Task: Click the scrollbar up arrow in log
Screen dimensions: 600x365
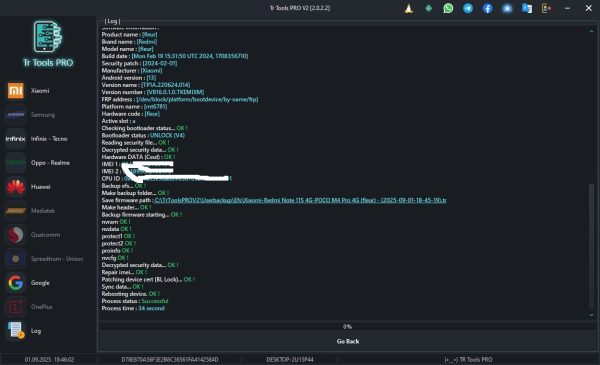Action: coord(591,31)
